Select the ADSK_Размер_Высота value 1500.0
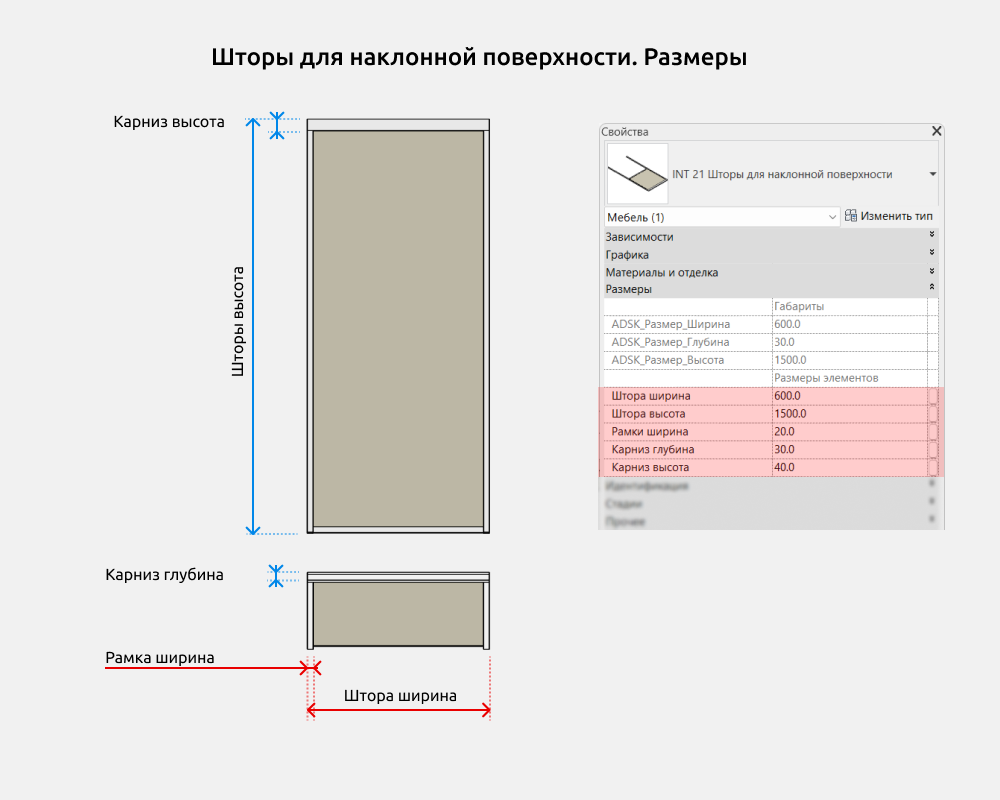1000x800 pixels. (x=849, y=360)
